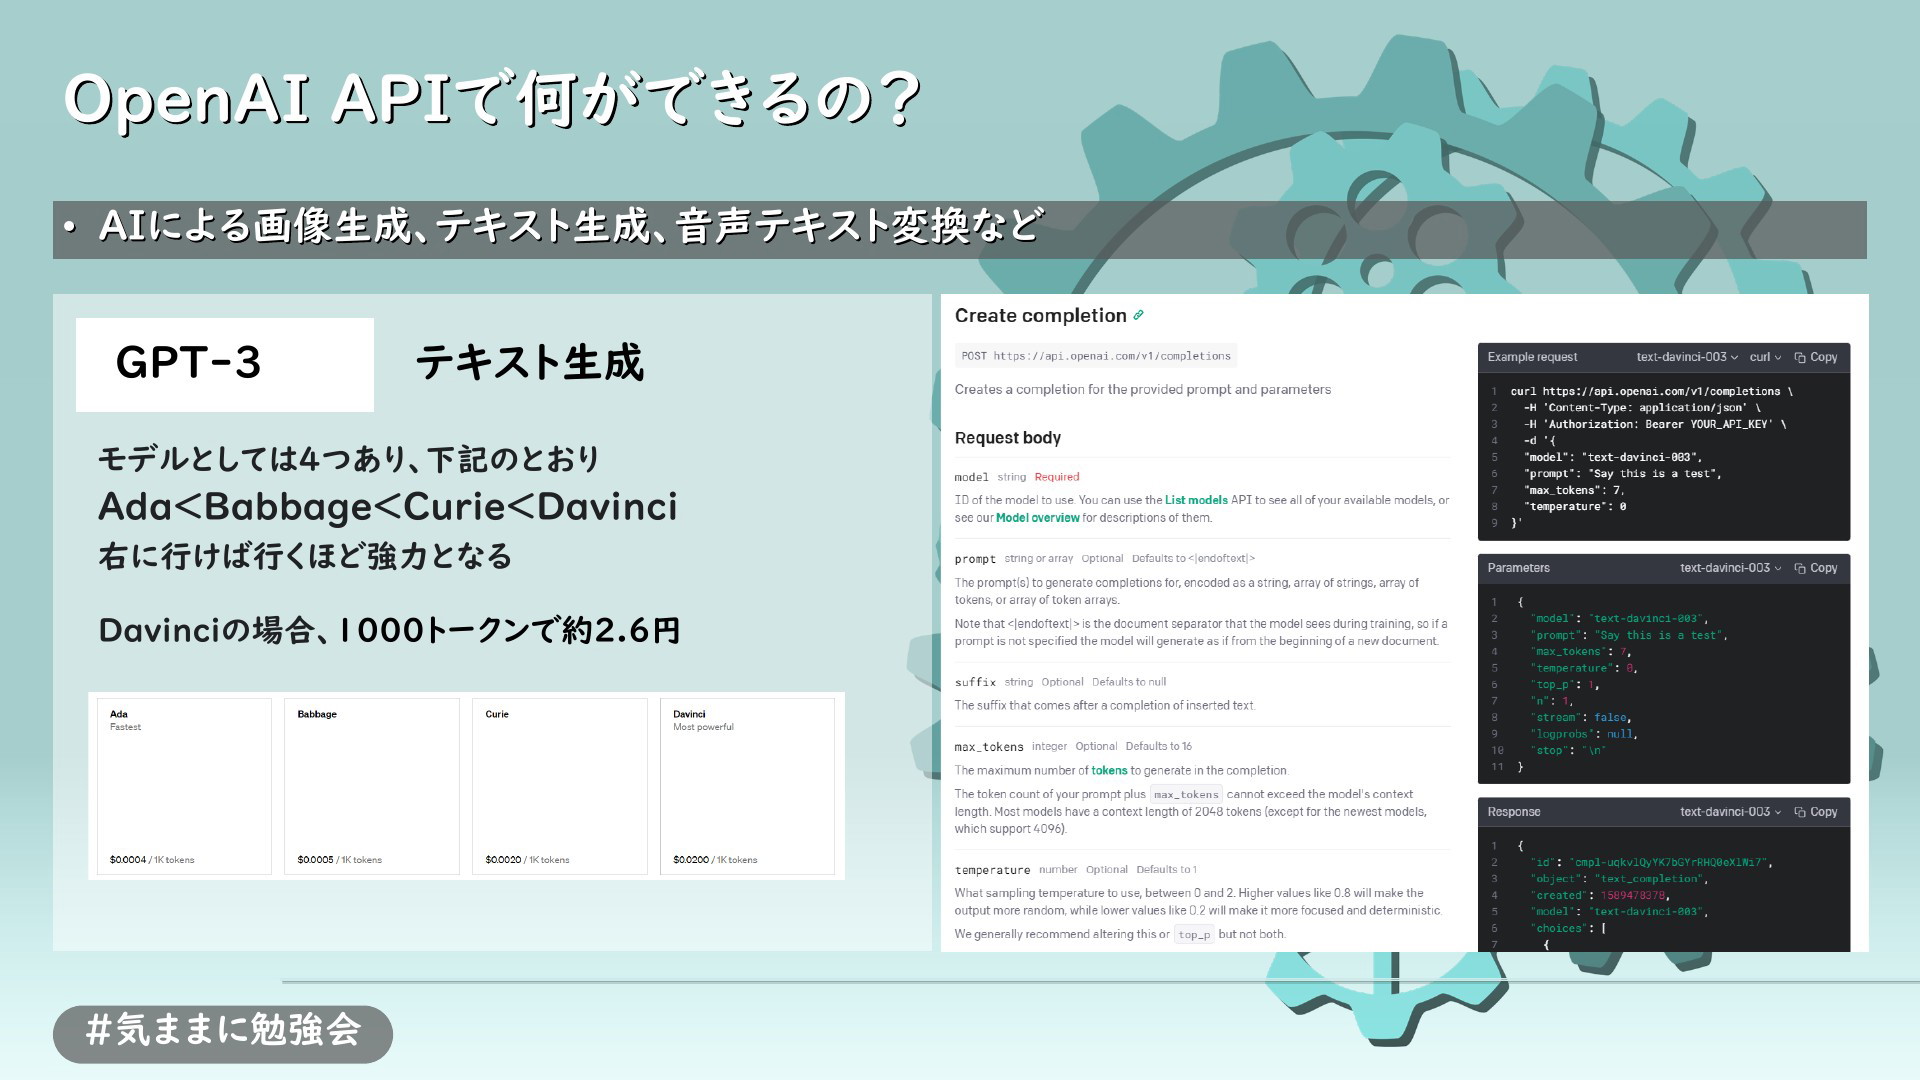
Task: Click the prompt parameter name
Action: [x=975, y=560]
